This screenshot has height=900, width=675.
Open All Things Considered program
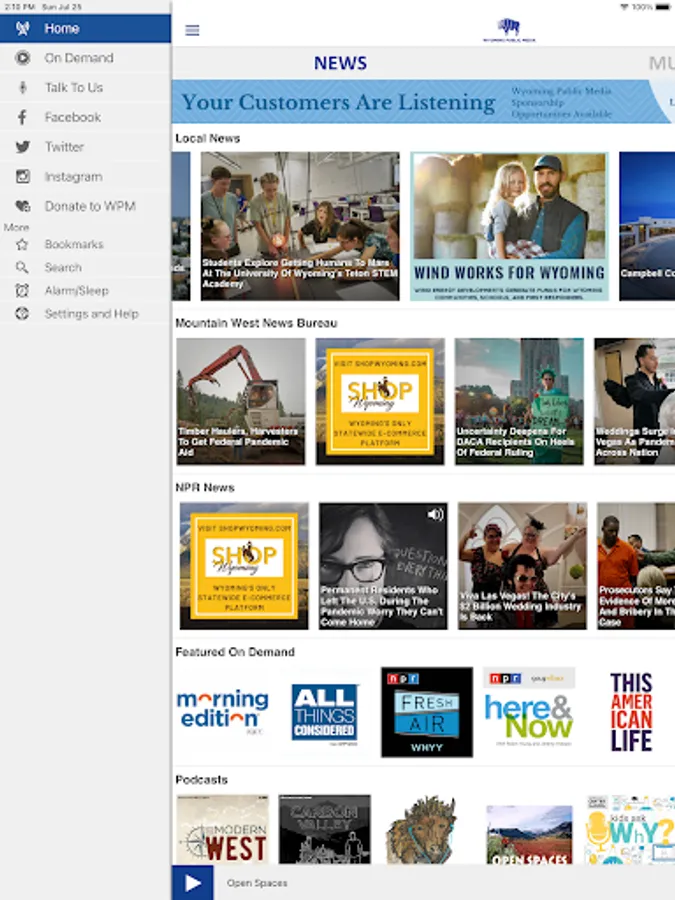coord(325,712)
